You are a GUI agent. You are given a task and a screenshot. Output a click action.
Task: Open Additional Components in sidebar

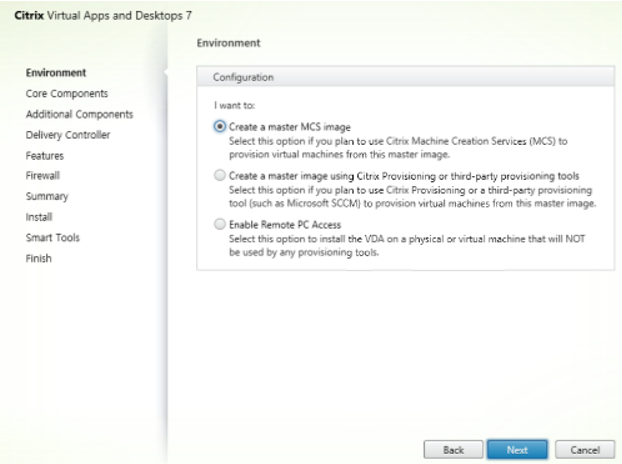click(x=79, y=114)
